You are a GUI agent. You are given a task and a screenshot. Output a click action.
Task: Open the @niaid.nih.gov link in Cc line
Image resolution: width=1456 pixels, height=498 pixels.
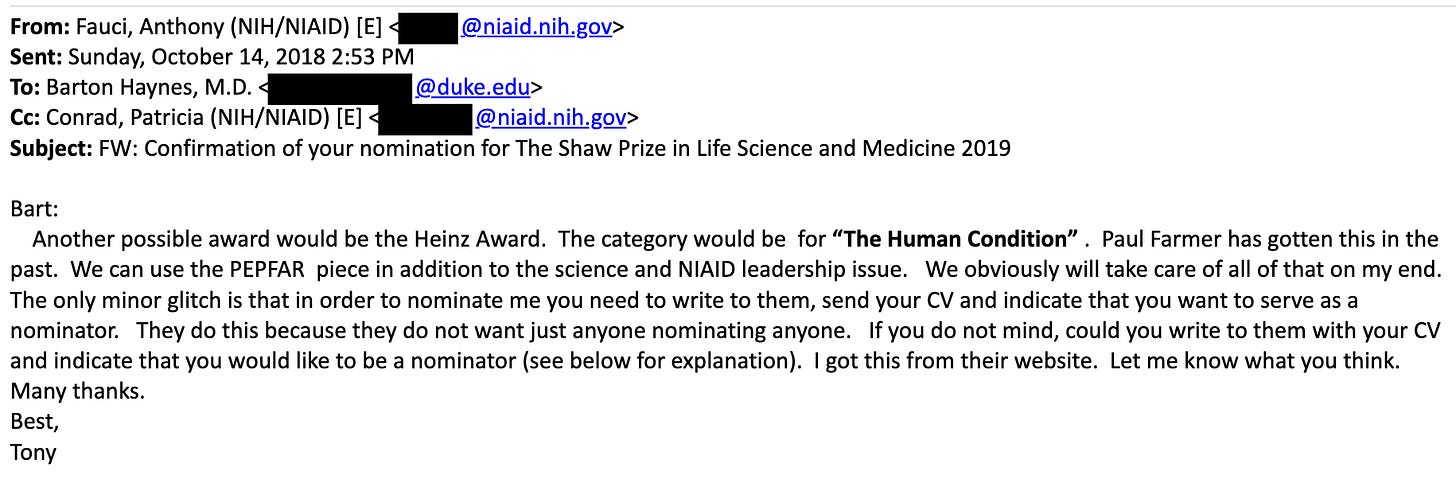(551, 118)
